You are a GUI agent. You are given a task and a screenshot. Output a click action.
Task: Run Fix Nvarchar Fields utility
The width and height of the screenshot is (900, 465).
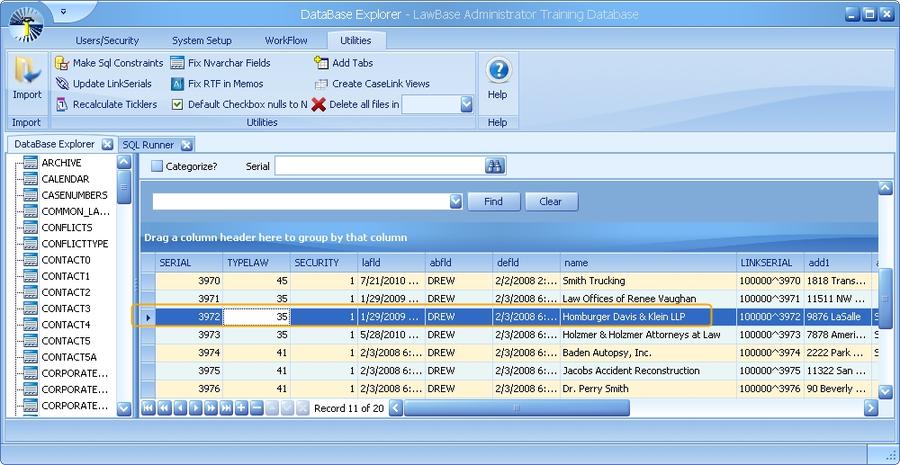point(220,63)
